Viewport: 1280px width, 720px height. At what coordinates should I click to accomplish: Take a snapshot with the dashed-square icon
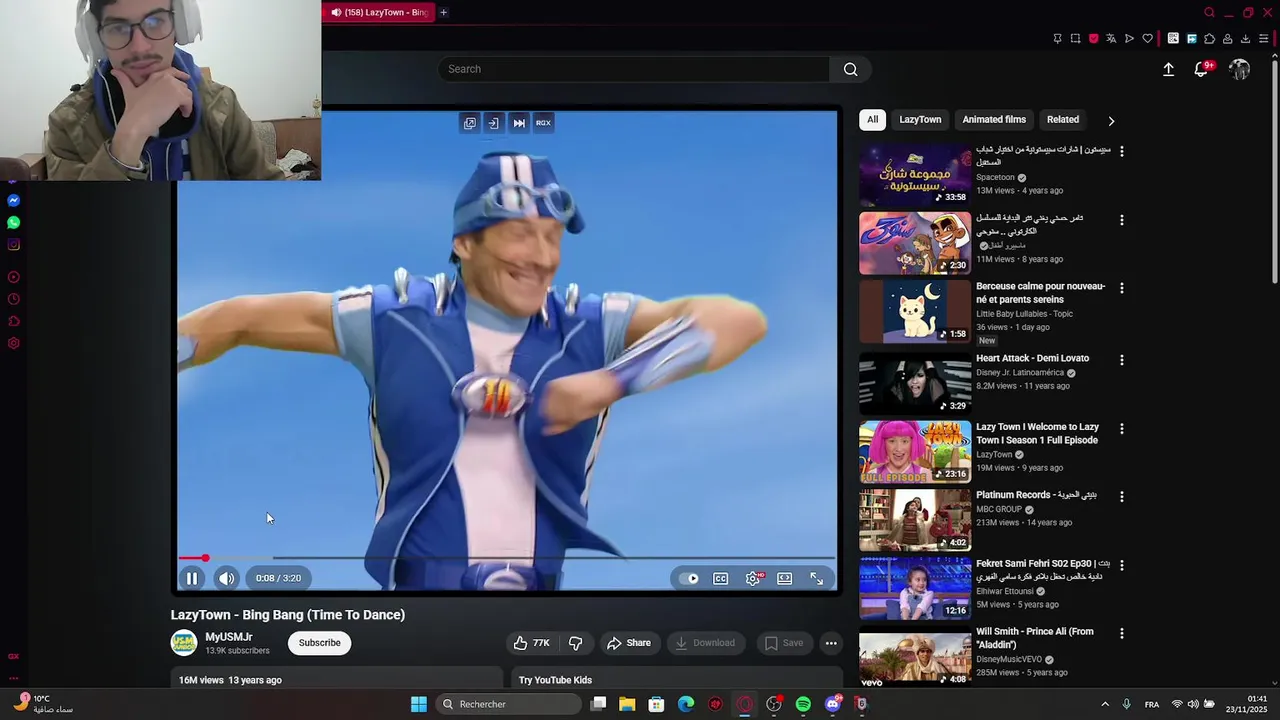[1075, 39]
